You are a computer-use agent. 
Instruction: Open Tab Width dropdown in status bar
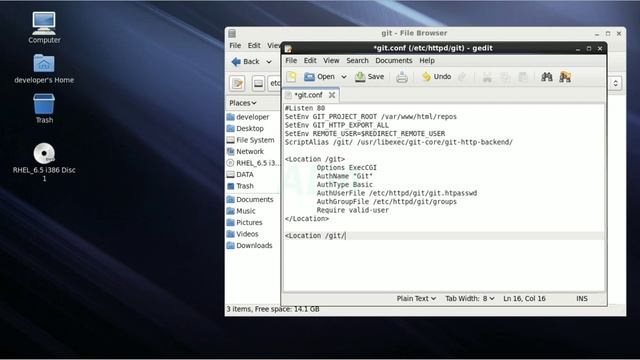pyautogui.click(x=470, y=299)
